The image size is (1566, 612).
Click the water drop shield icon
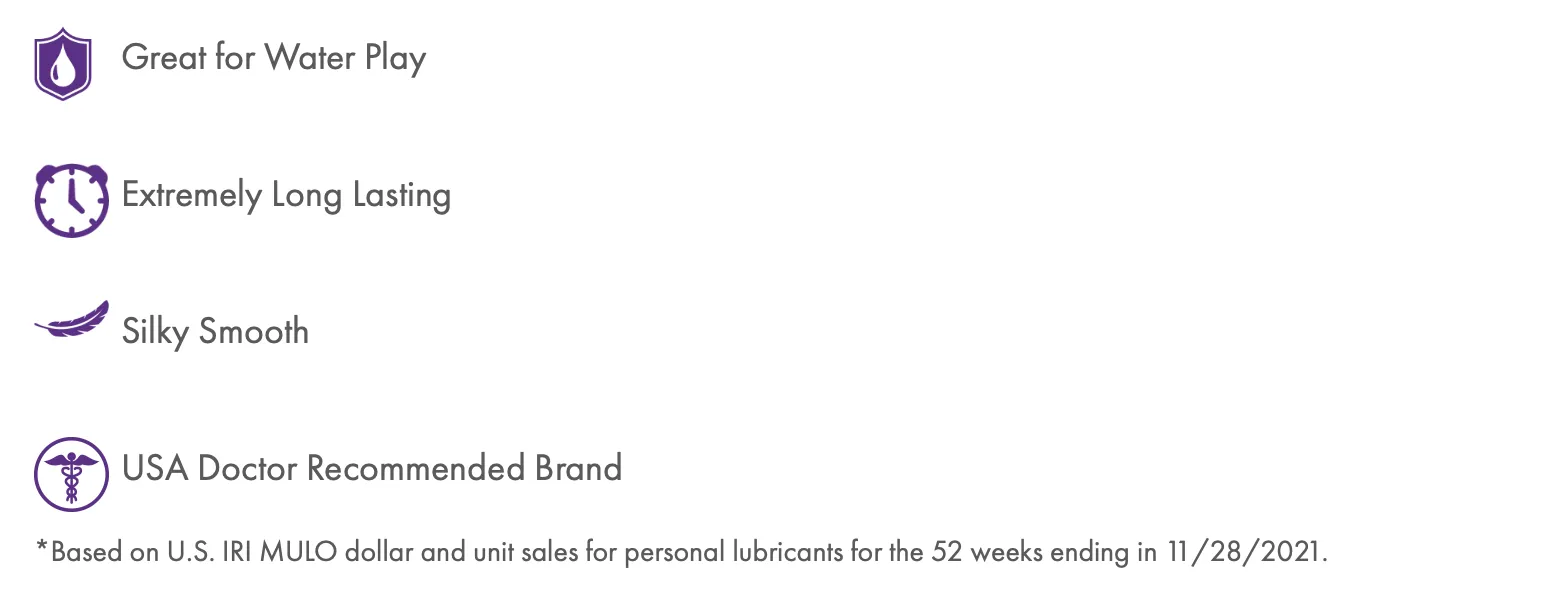(63, 64)
